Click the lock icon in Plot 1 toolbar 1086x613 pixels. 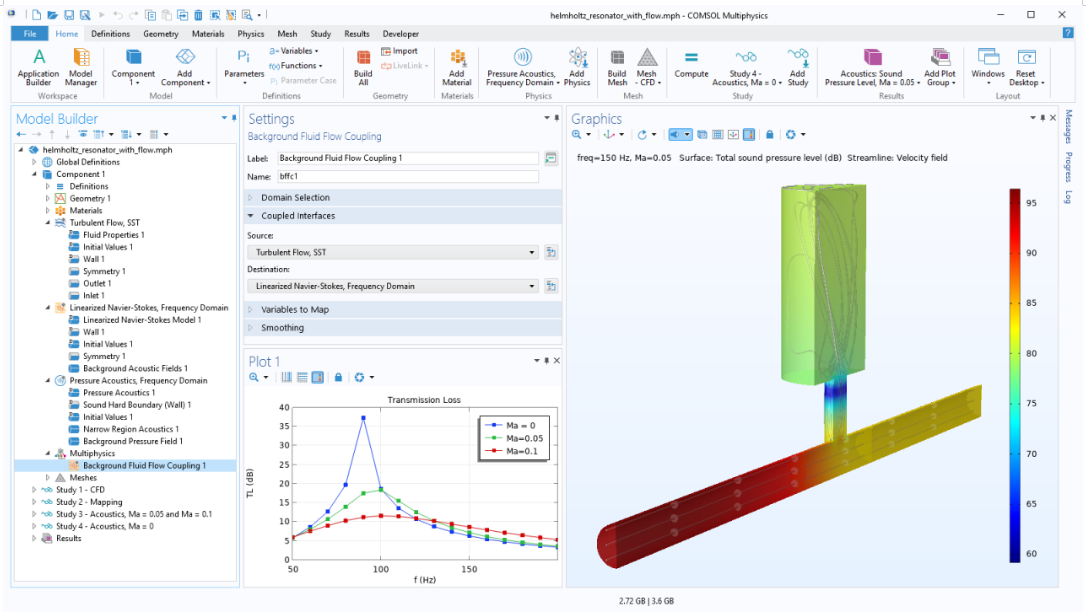pyautogui.click(x=338, y=377)
